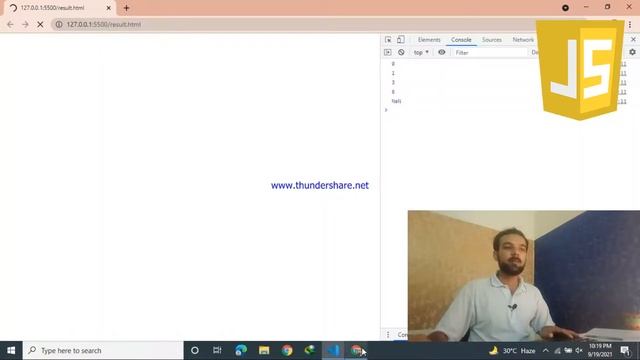Switch to Visual Studio Code on taskbar
The height and width of the screenshot is (360, 640).
pyautogui.click(x=333, y=351)
